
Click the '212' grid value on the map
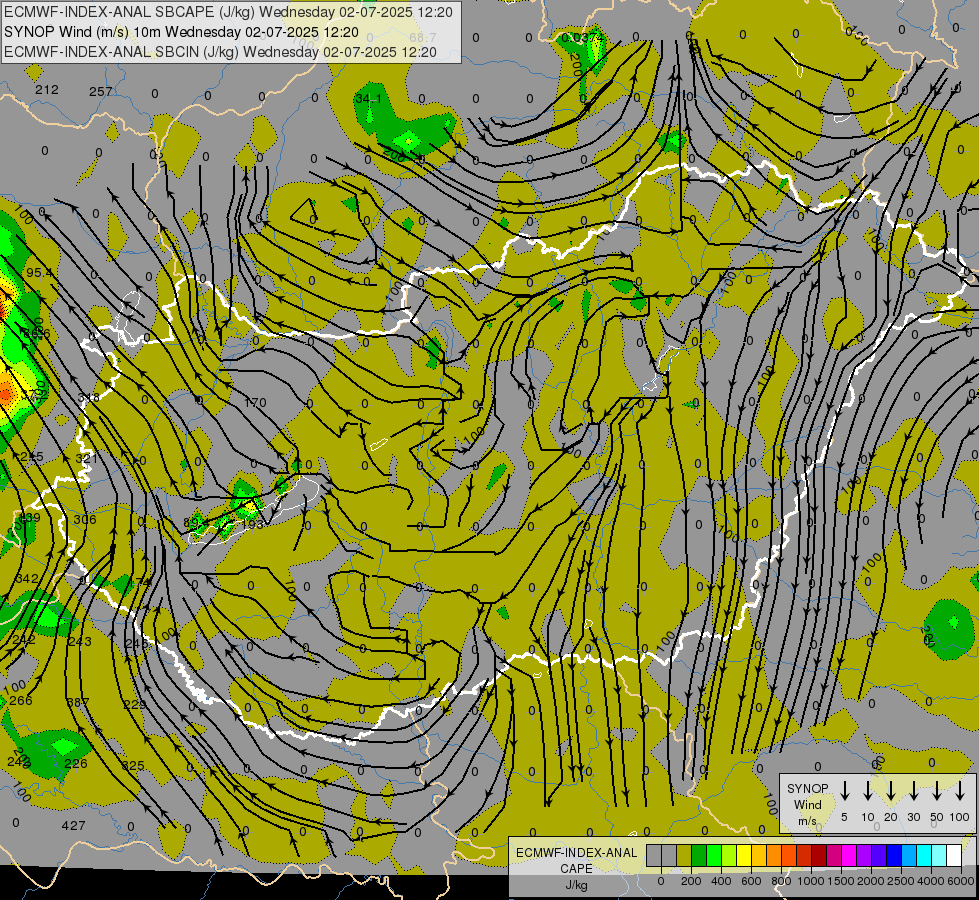pyautogui.click(x=47, y=90)
